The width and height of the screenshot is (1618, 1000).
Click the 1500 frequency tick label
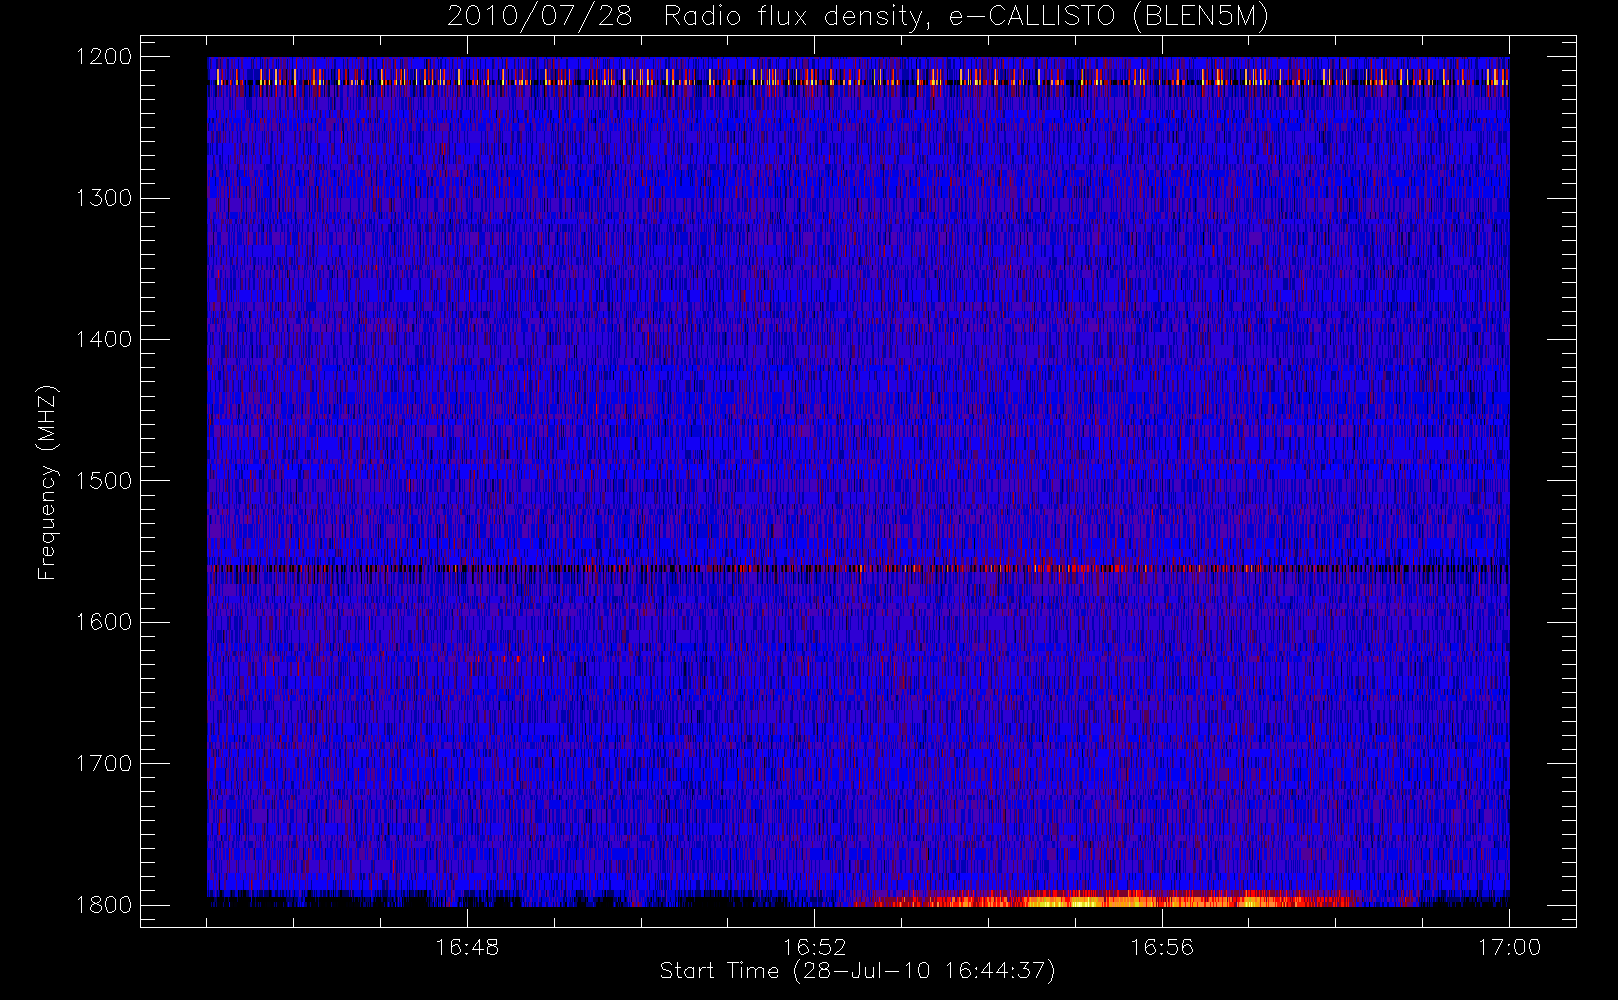point(104,481)
